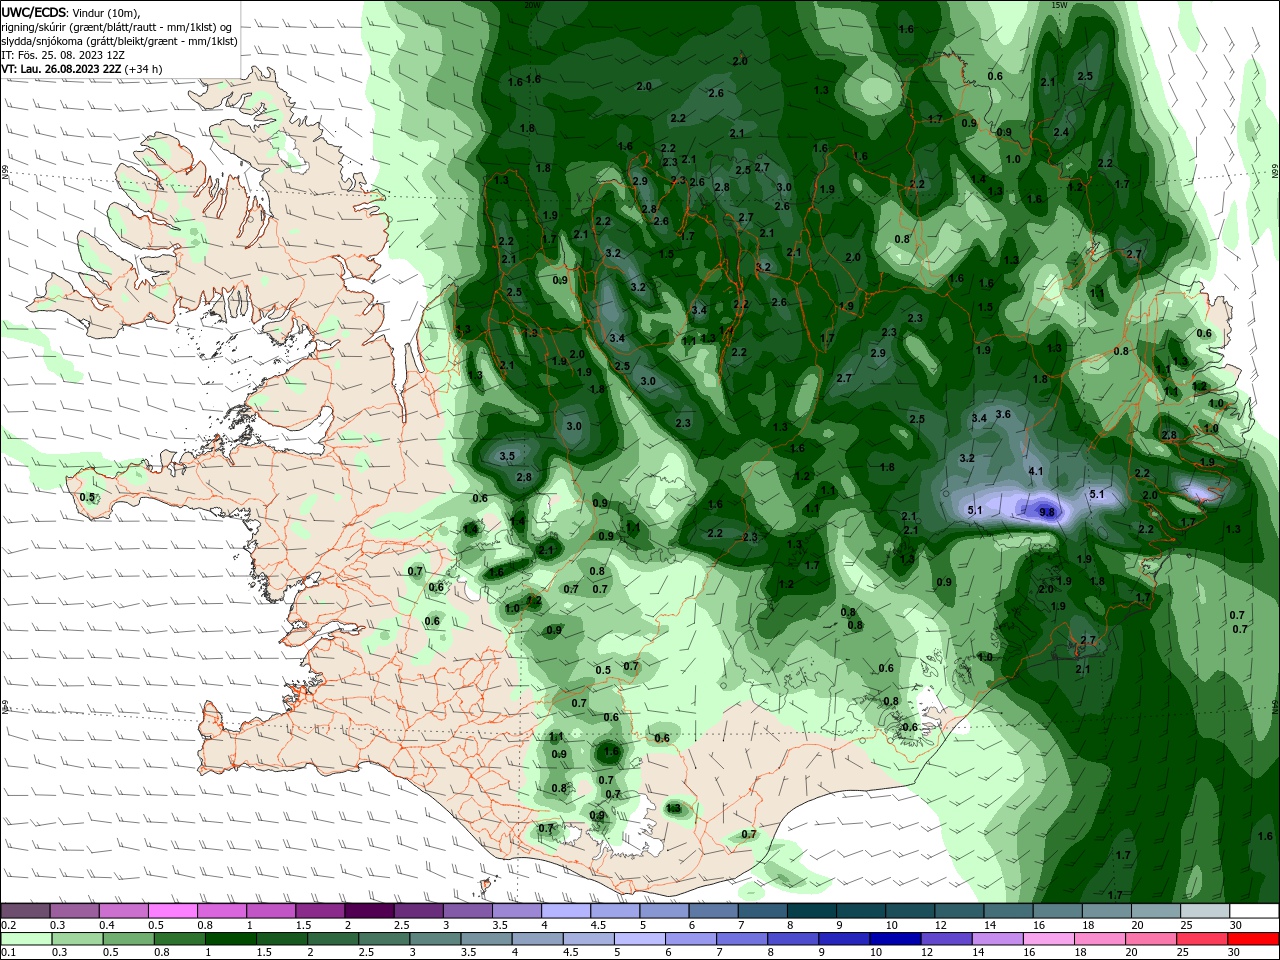1280x960 pixels.
Task: Click the very dark purple snow legend swatch labeled 2
Action: [x=369, y=911]
